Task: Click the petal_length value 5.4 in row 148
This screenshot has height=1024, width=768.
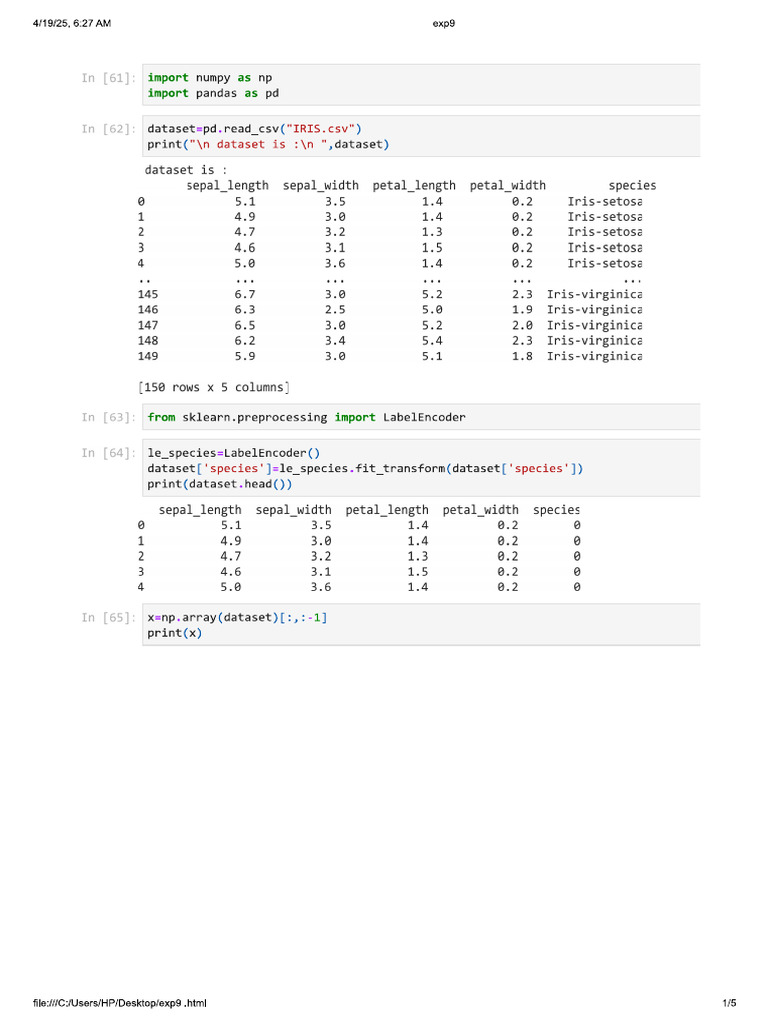Action: point(432,341)
